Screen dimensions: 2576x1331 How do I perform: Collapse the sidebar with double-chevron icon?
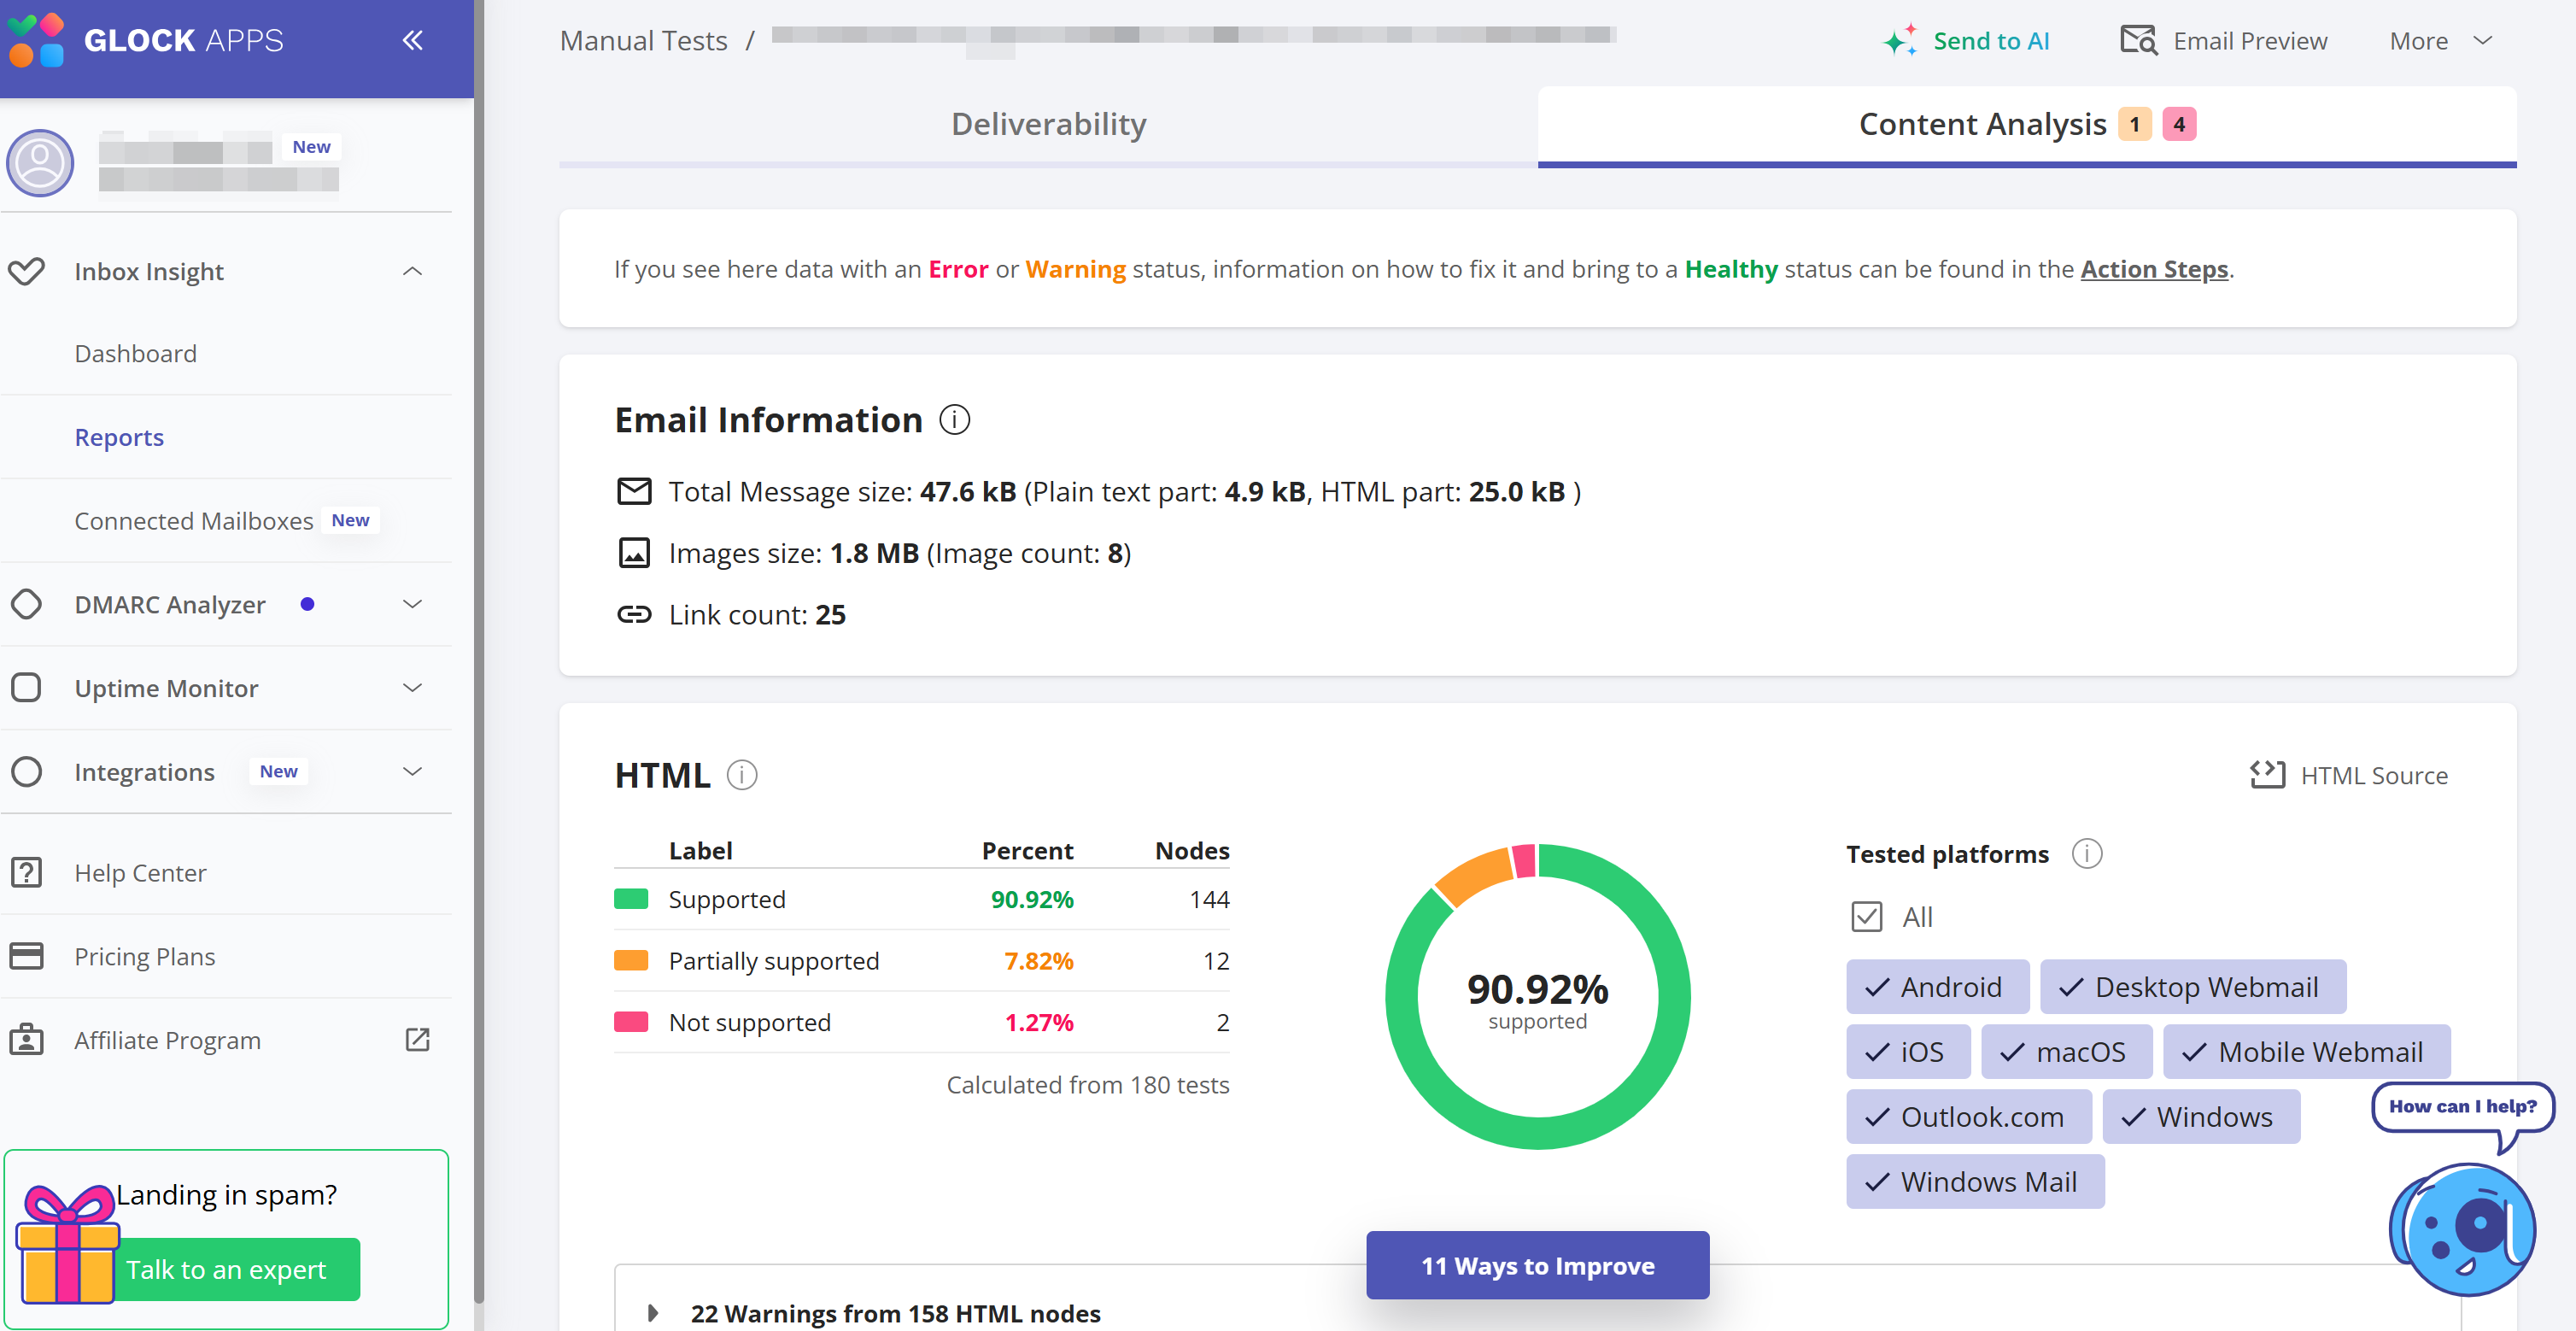(x=412, y=40)
